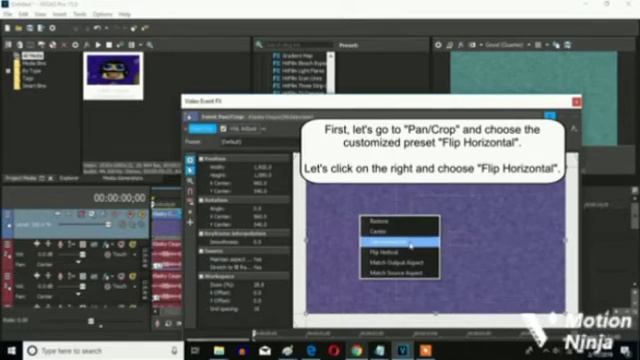This screenshot has width=640, height=360.
Task: Choose Flip Vertical in the context menu
Action: [x=400, y=253]
